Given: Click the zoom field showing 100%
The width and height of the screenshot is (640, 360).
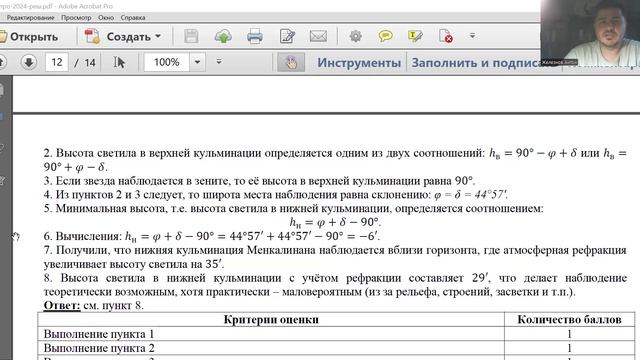Looking at the screenshot, I should [x=167, y=62].
